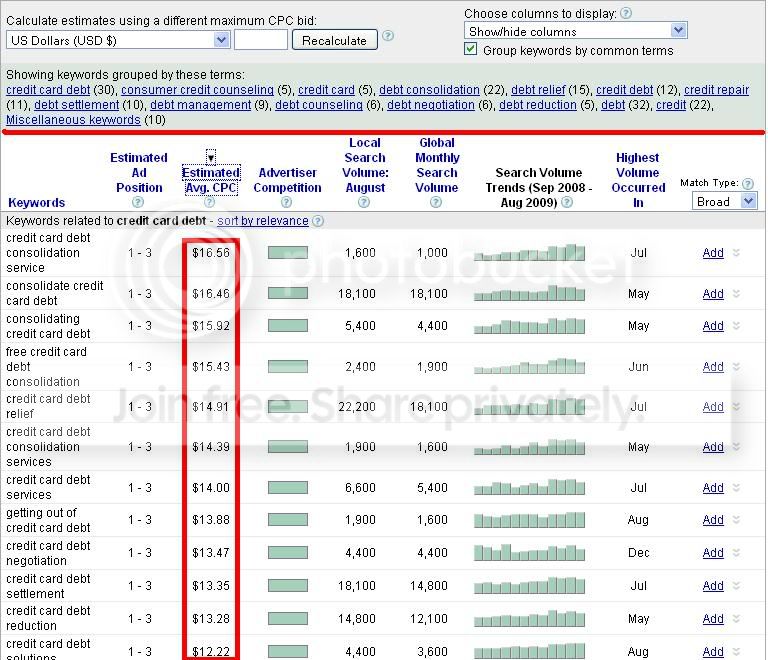The image size is (768, 660).
Task: Add keyword credit card debt relief
Action: click(x=713, y=406)
